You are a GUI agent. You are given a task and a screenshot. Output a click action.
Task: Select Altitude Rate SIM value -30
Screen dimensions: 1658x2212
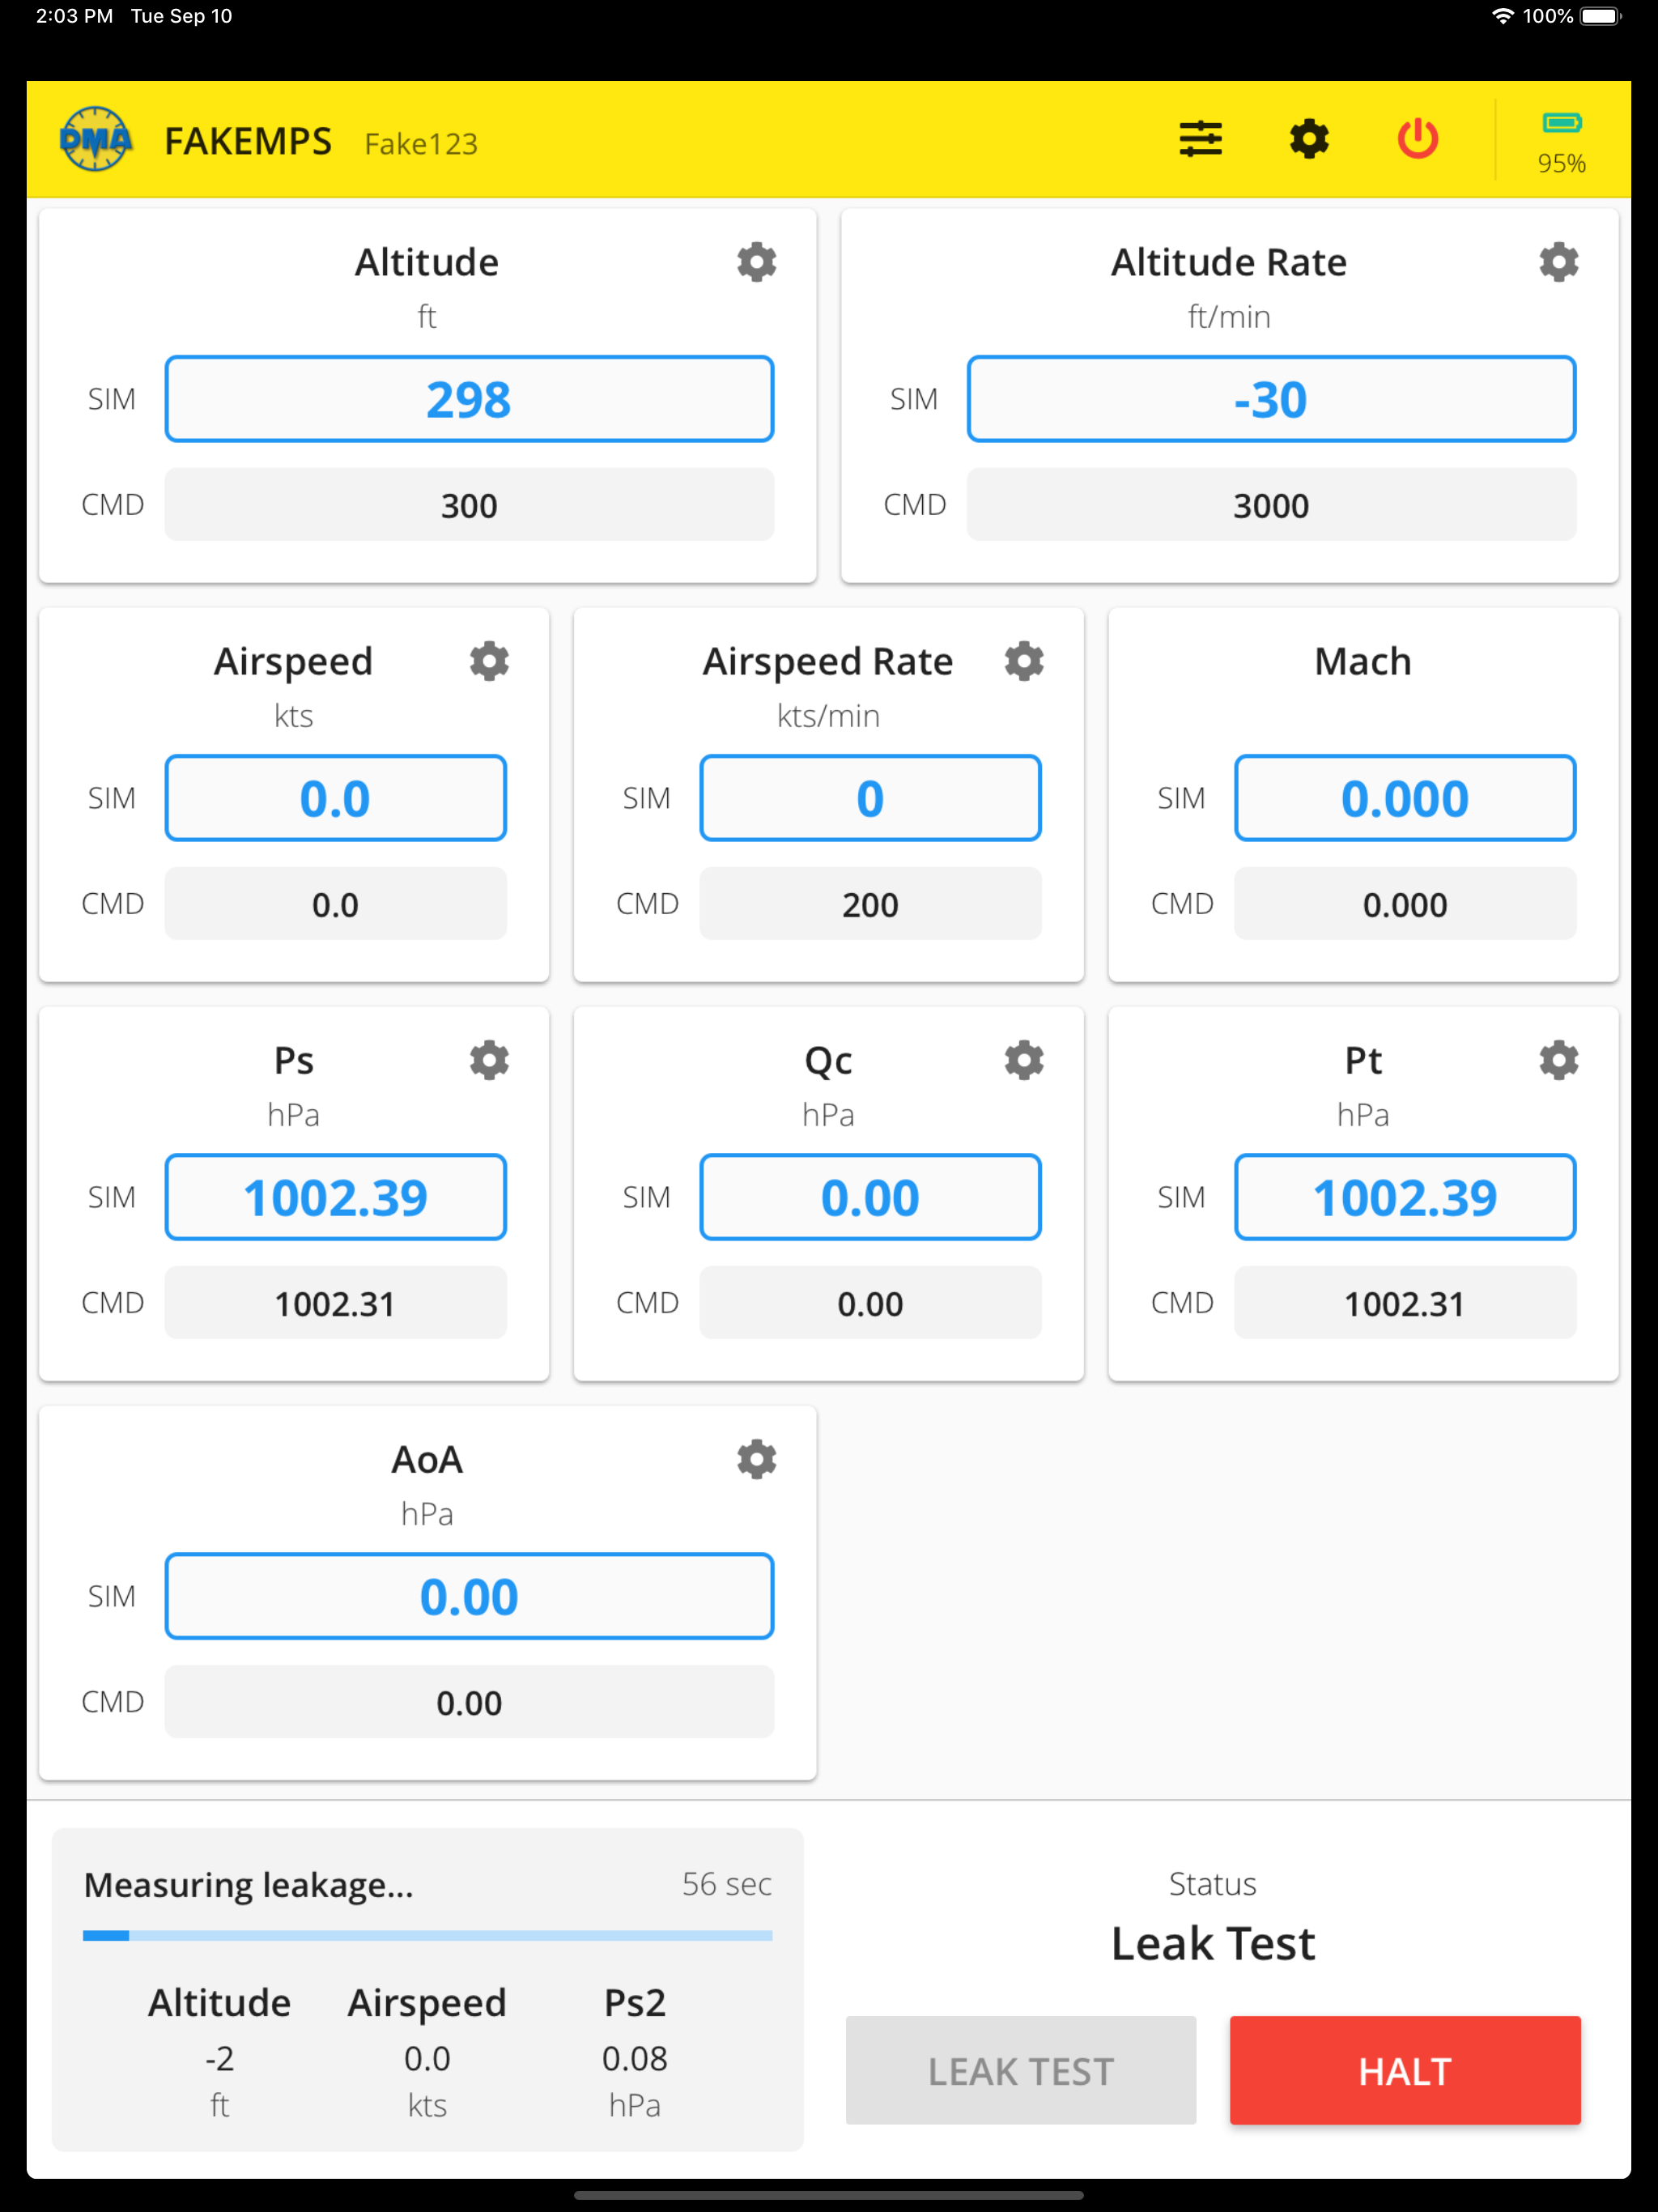1271,399
